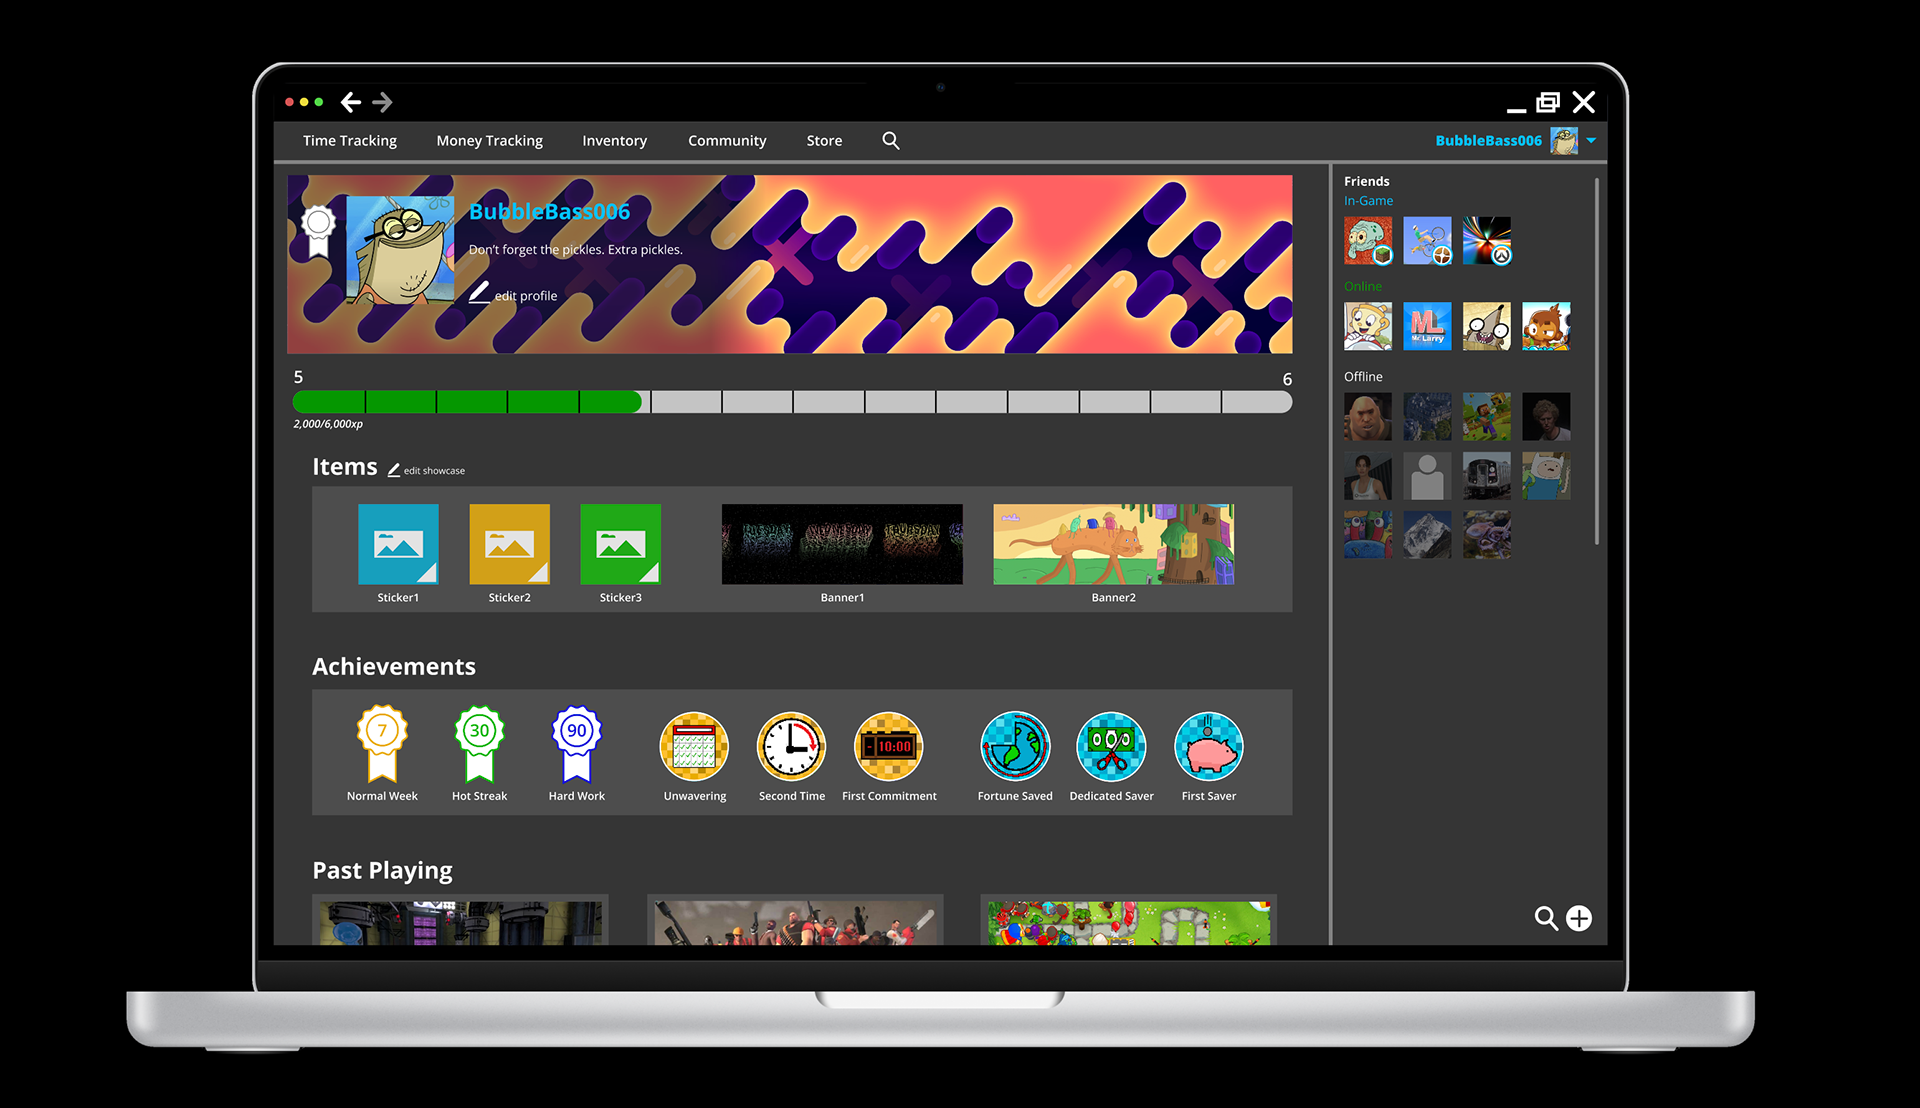Go to the Store page
This screenshot has width=1920, height=1108.
(x=824, y=141)
